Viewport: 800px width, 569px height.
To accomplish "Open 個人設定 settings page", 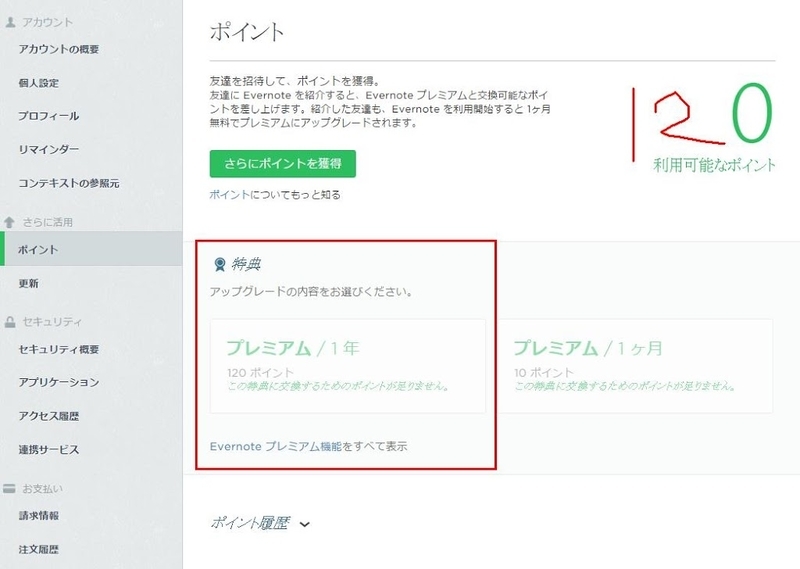I will [x=39, y=83].
